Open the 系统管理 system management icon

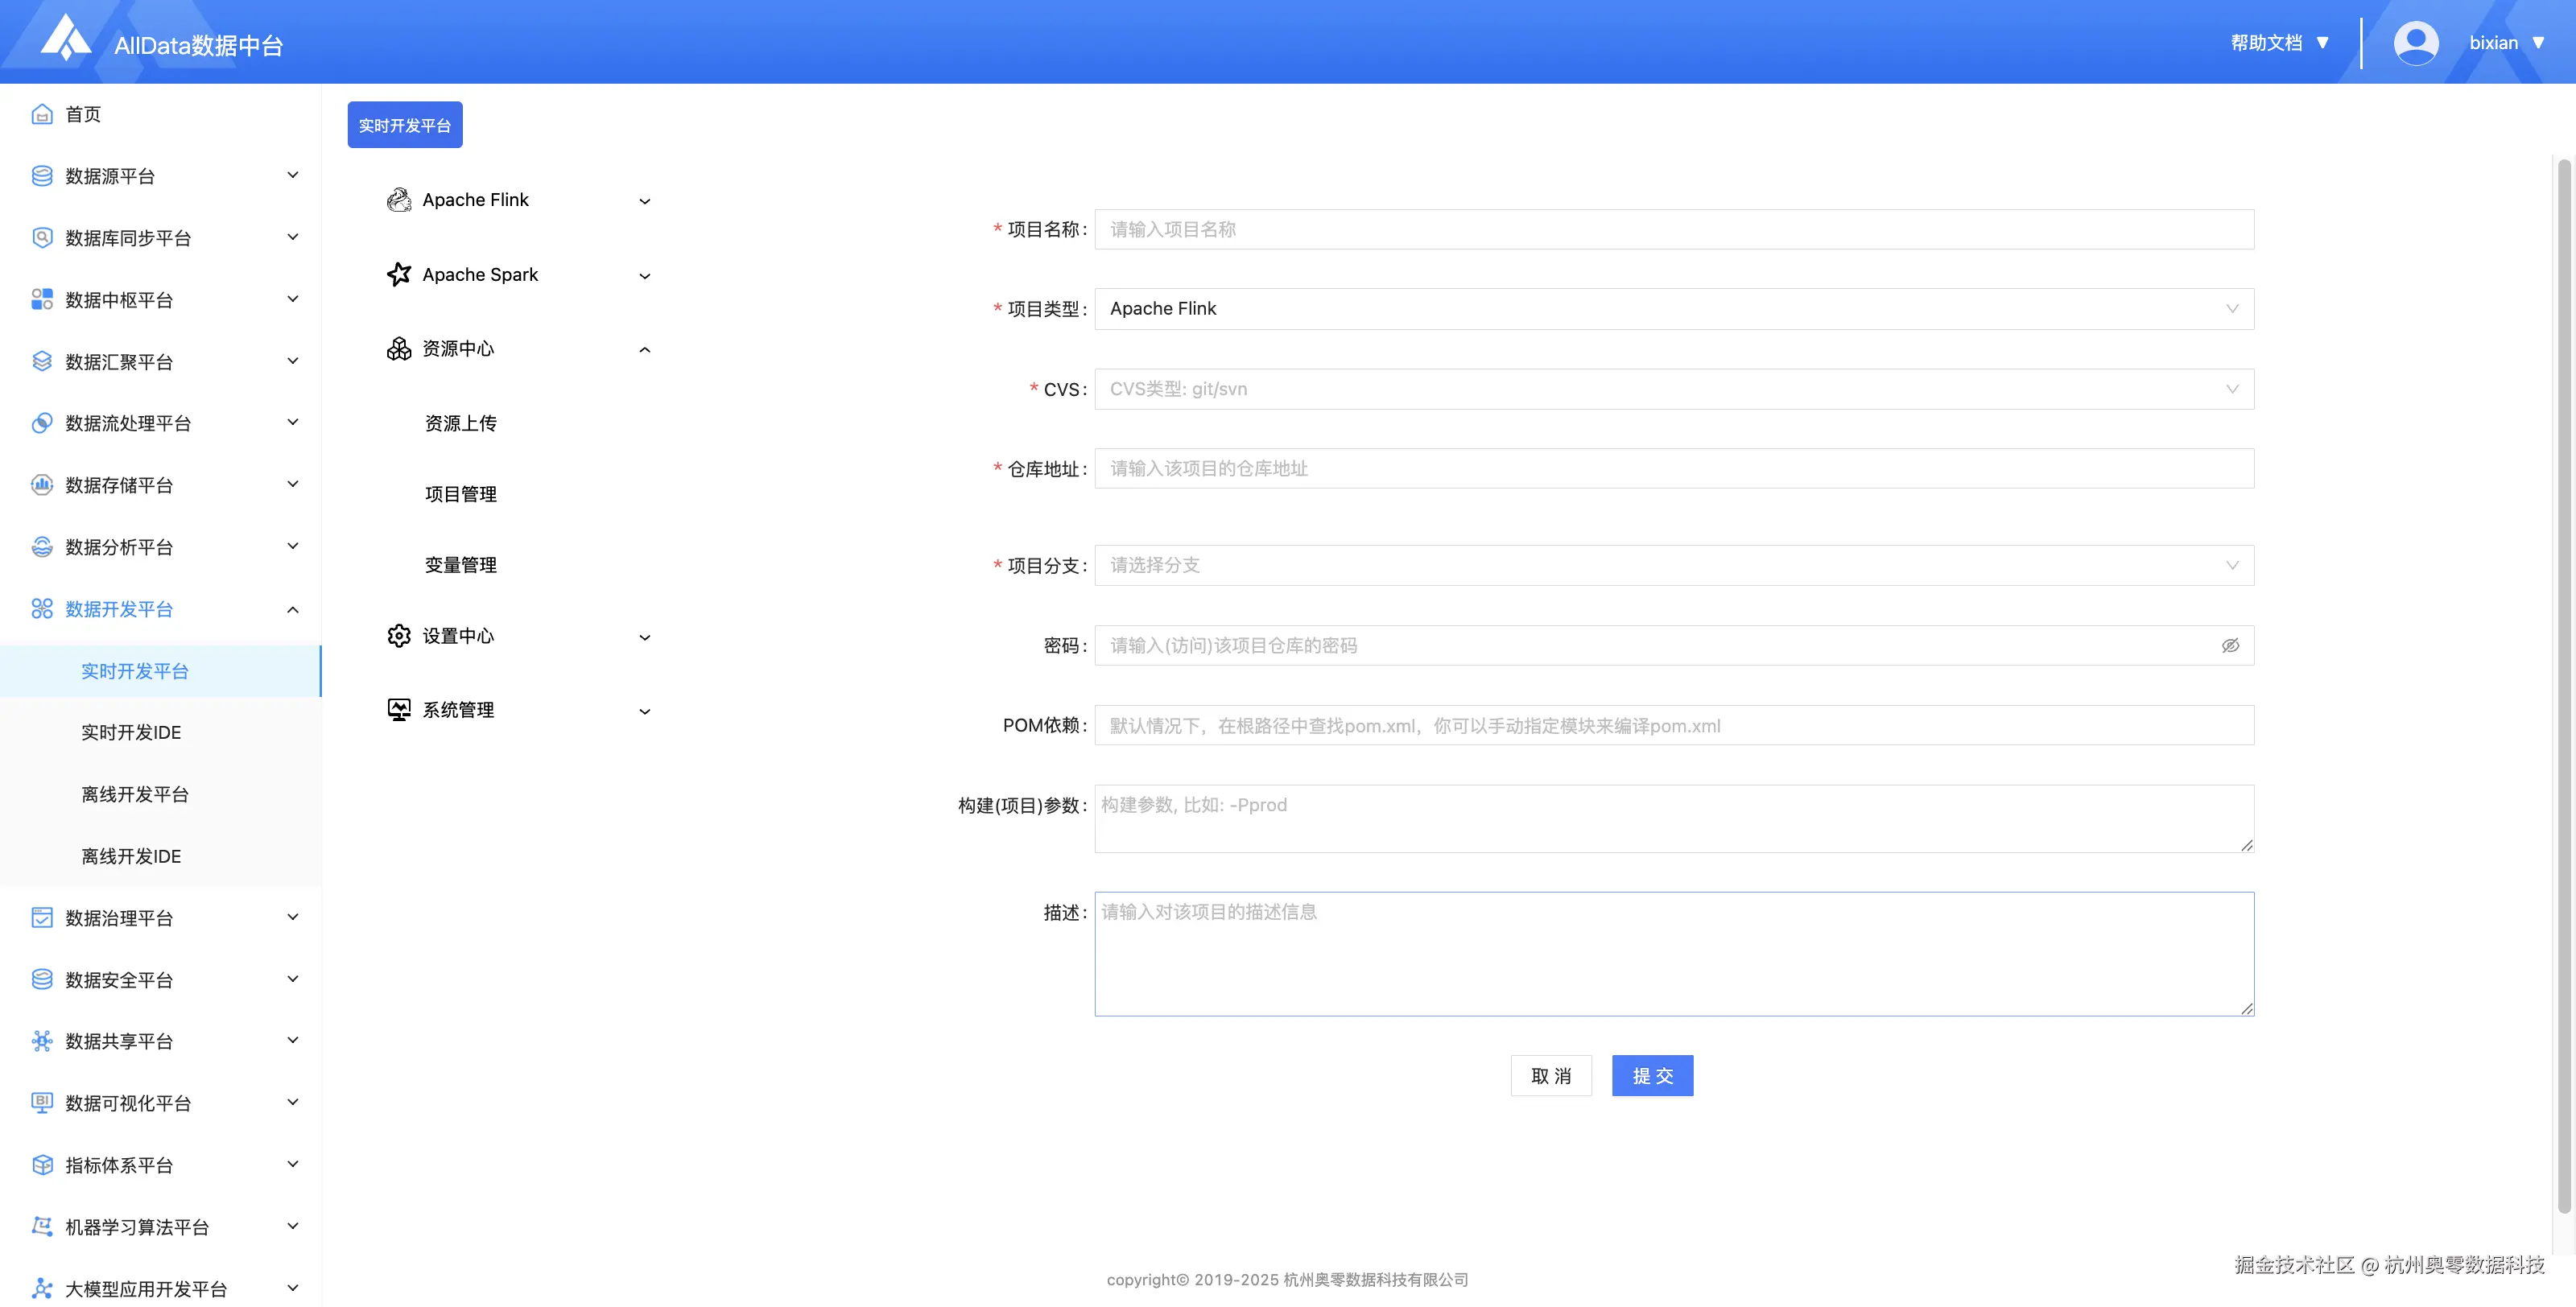[398, 709]
